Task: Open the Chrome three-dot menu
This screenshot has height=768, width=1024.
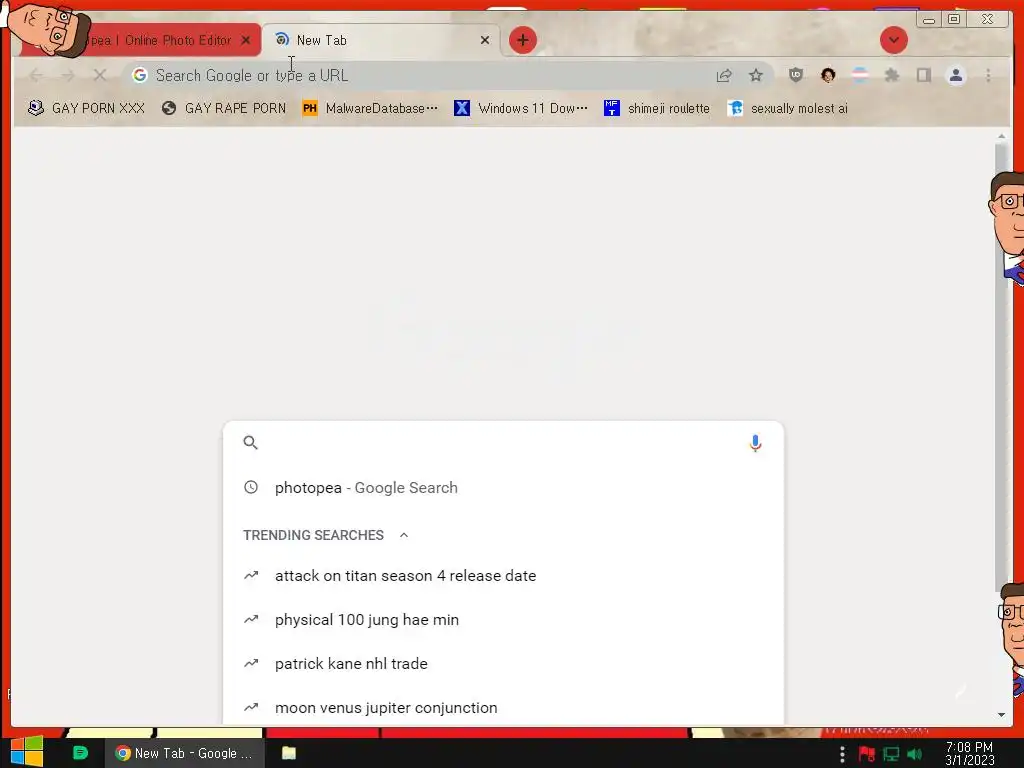Action: click(988, 76)
